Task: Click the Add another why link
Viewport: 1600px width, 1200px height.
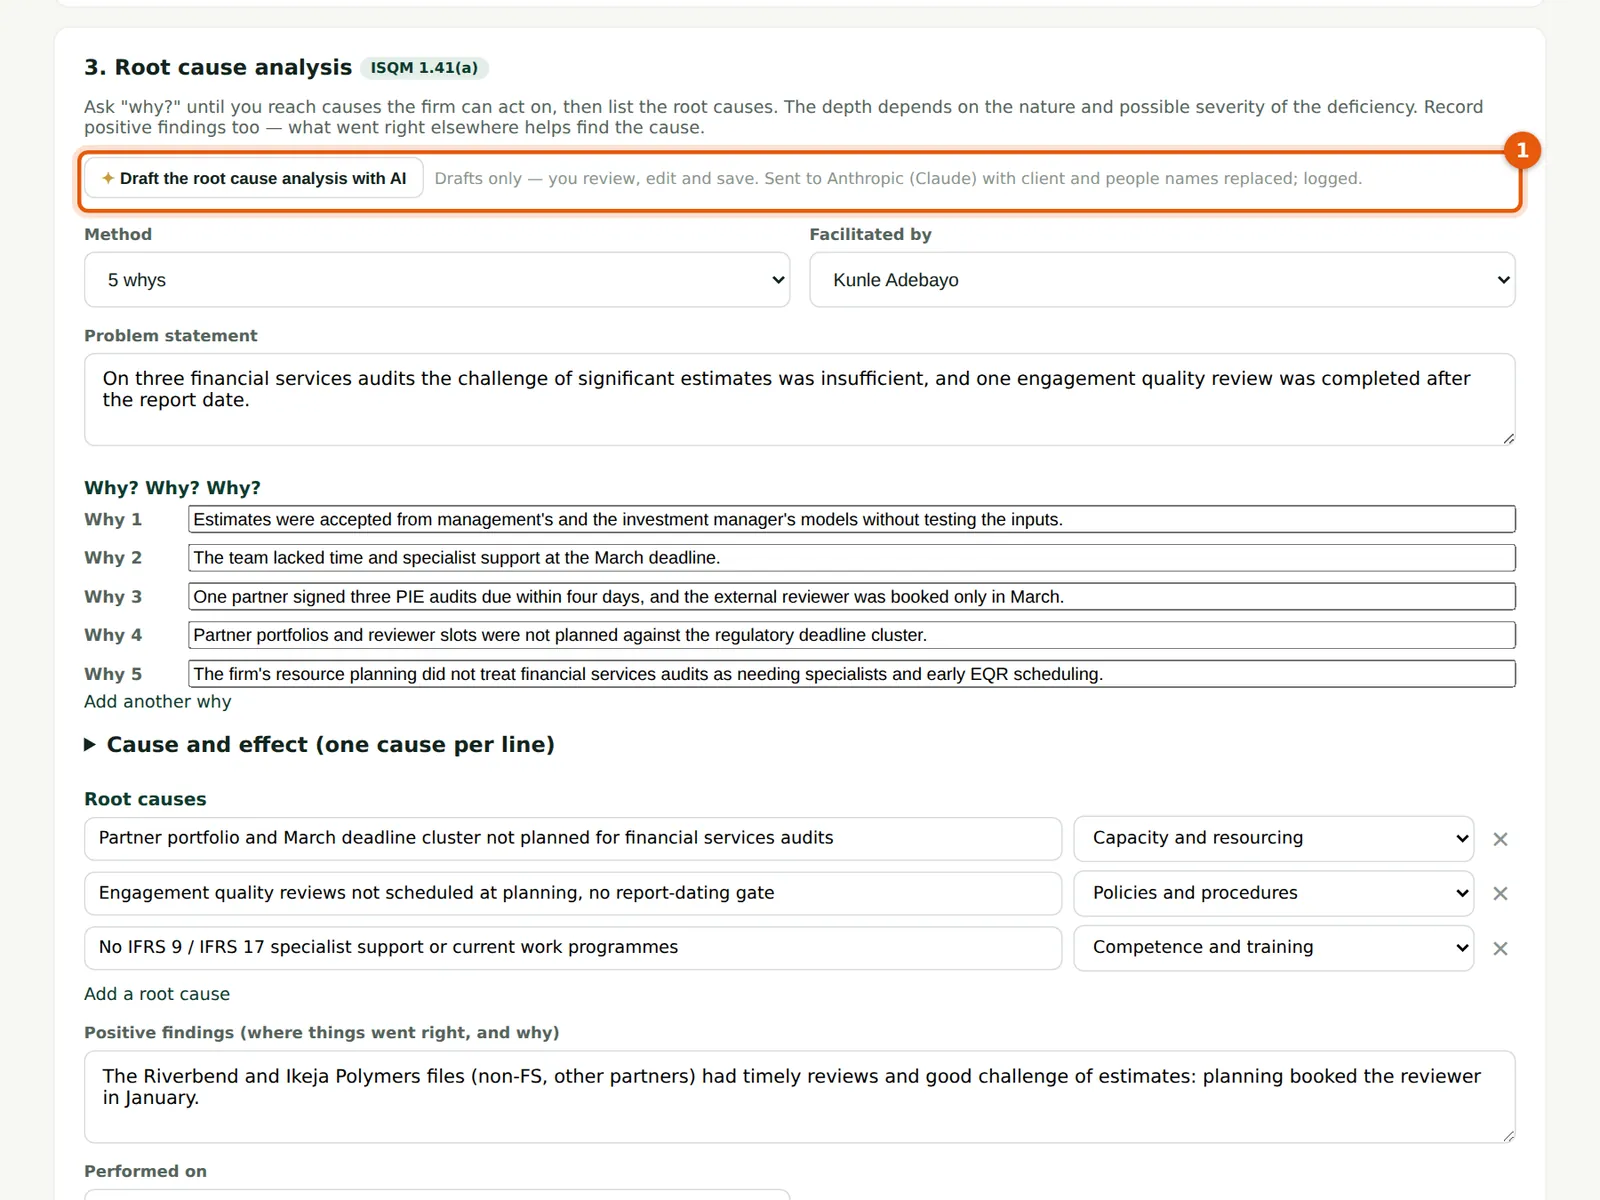Action: point(158,702)
